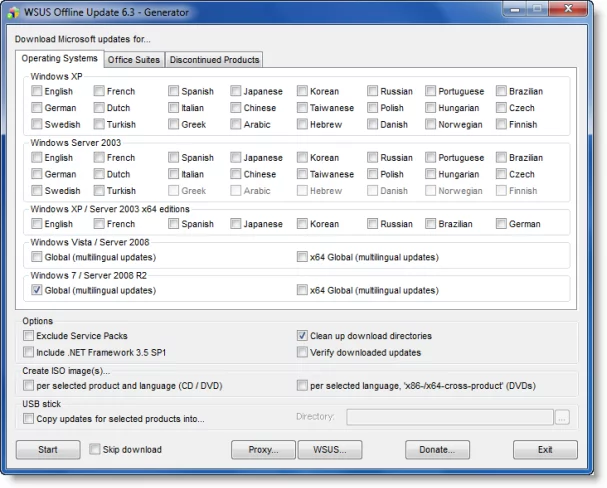Tick Include .NET Framework 3.5 SP1
Screen dimensions: 607x488
(x=28, y=352)
